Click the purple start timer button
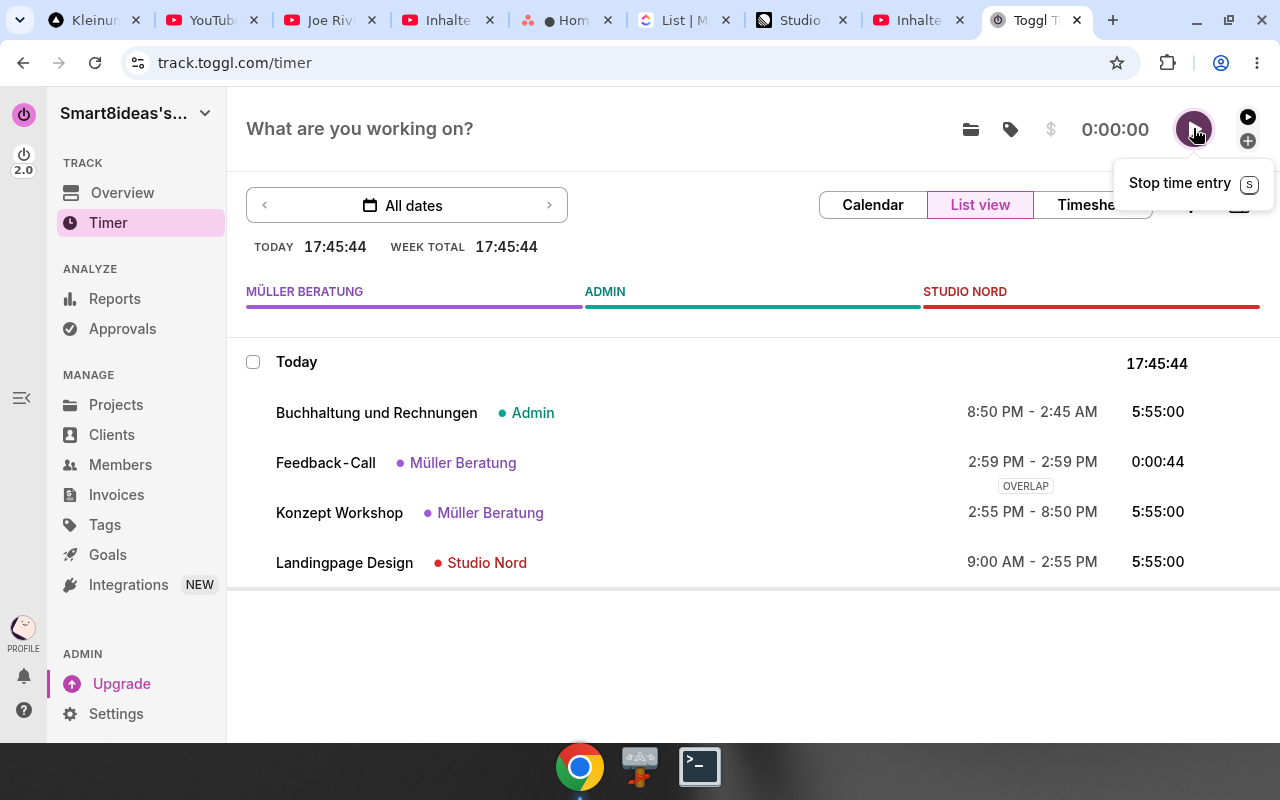1280x800 pixels. click(x=1193, y=129)
